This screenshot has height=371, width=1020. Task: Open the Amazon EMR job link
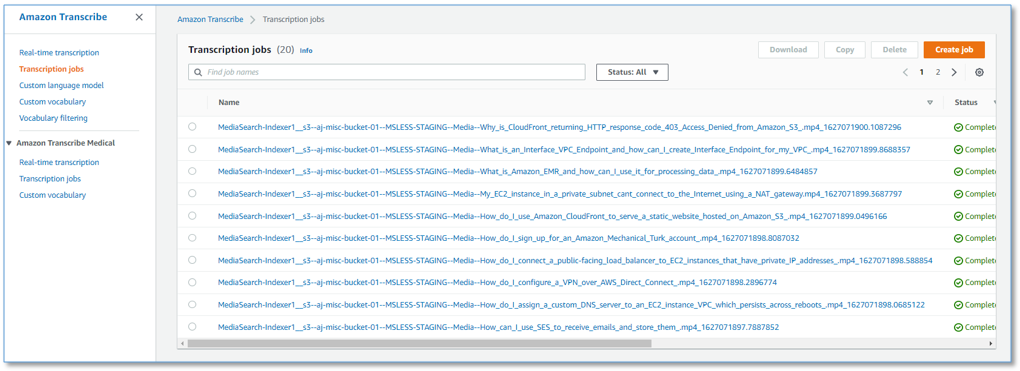(x=518, y=171)
